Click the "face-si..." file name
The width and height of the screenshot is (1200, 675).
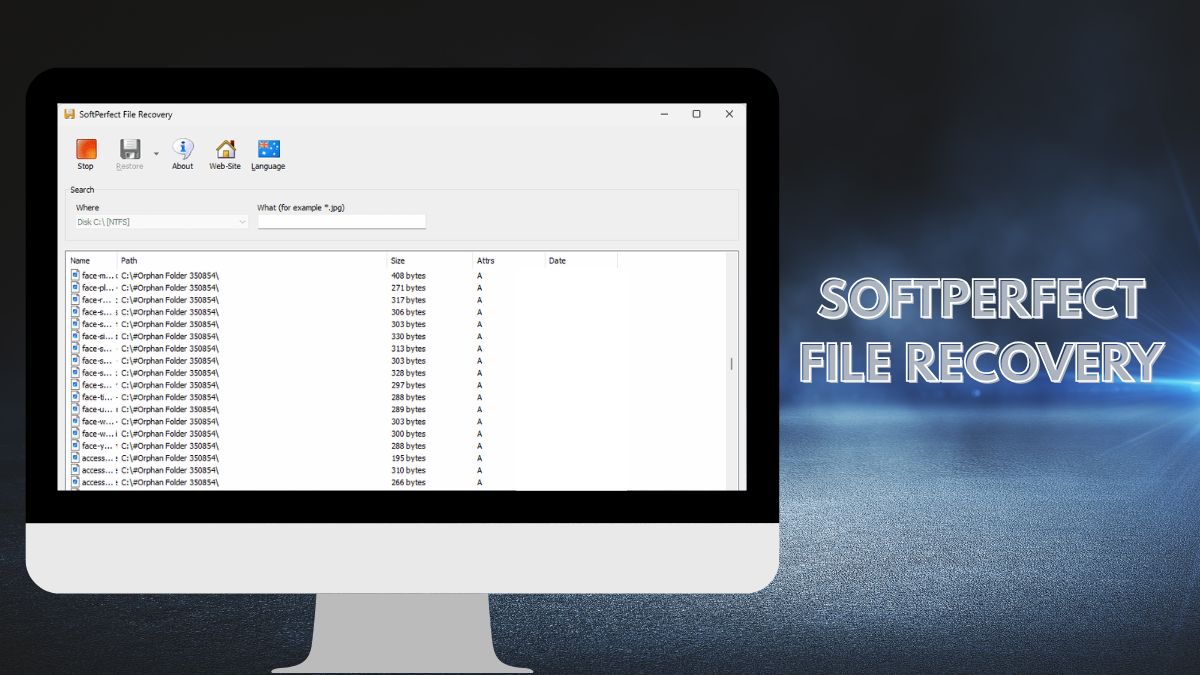(97, 336)
